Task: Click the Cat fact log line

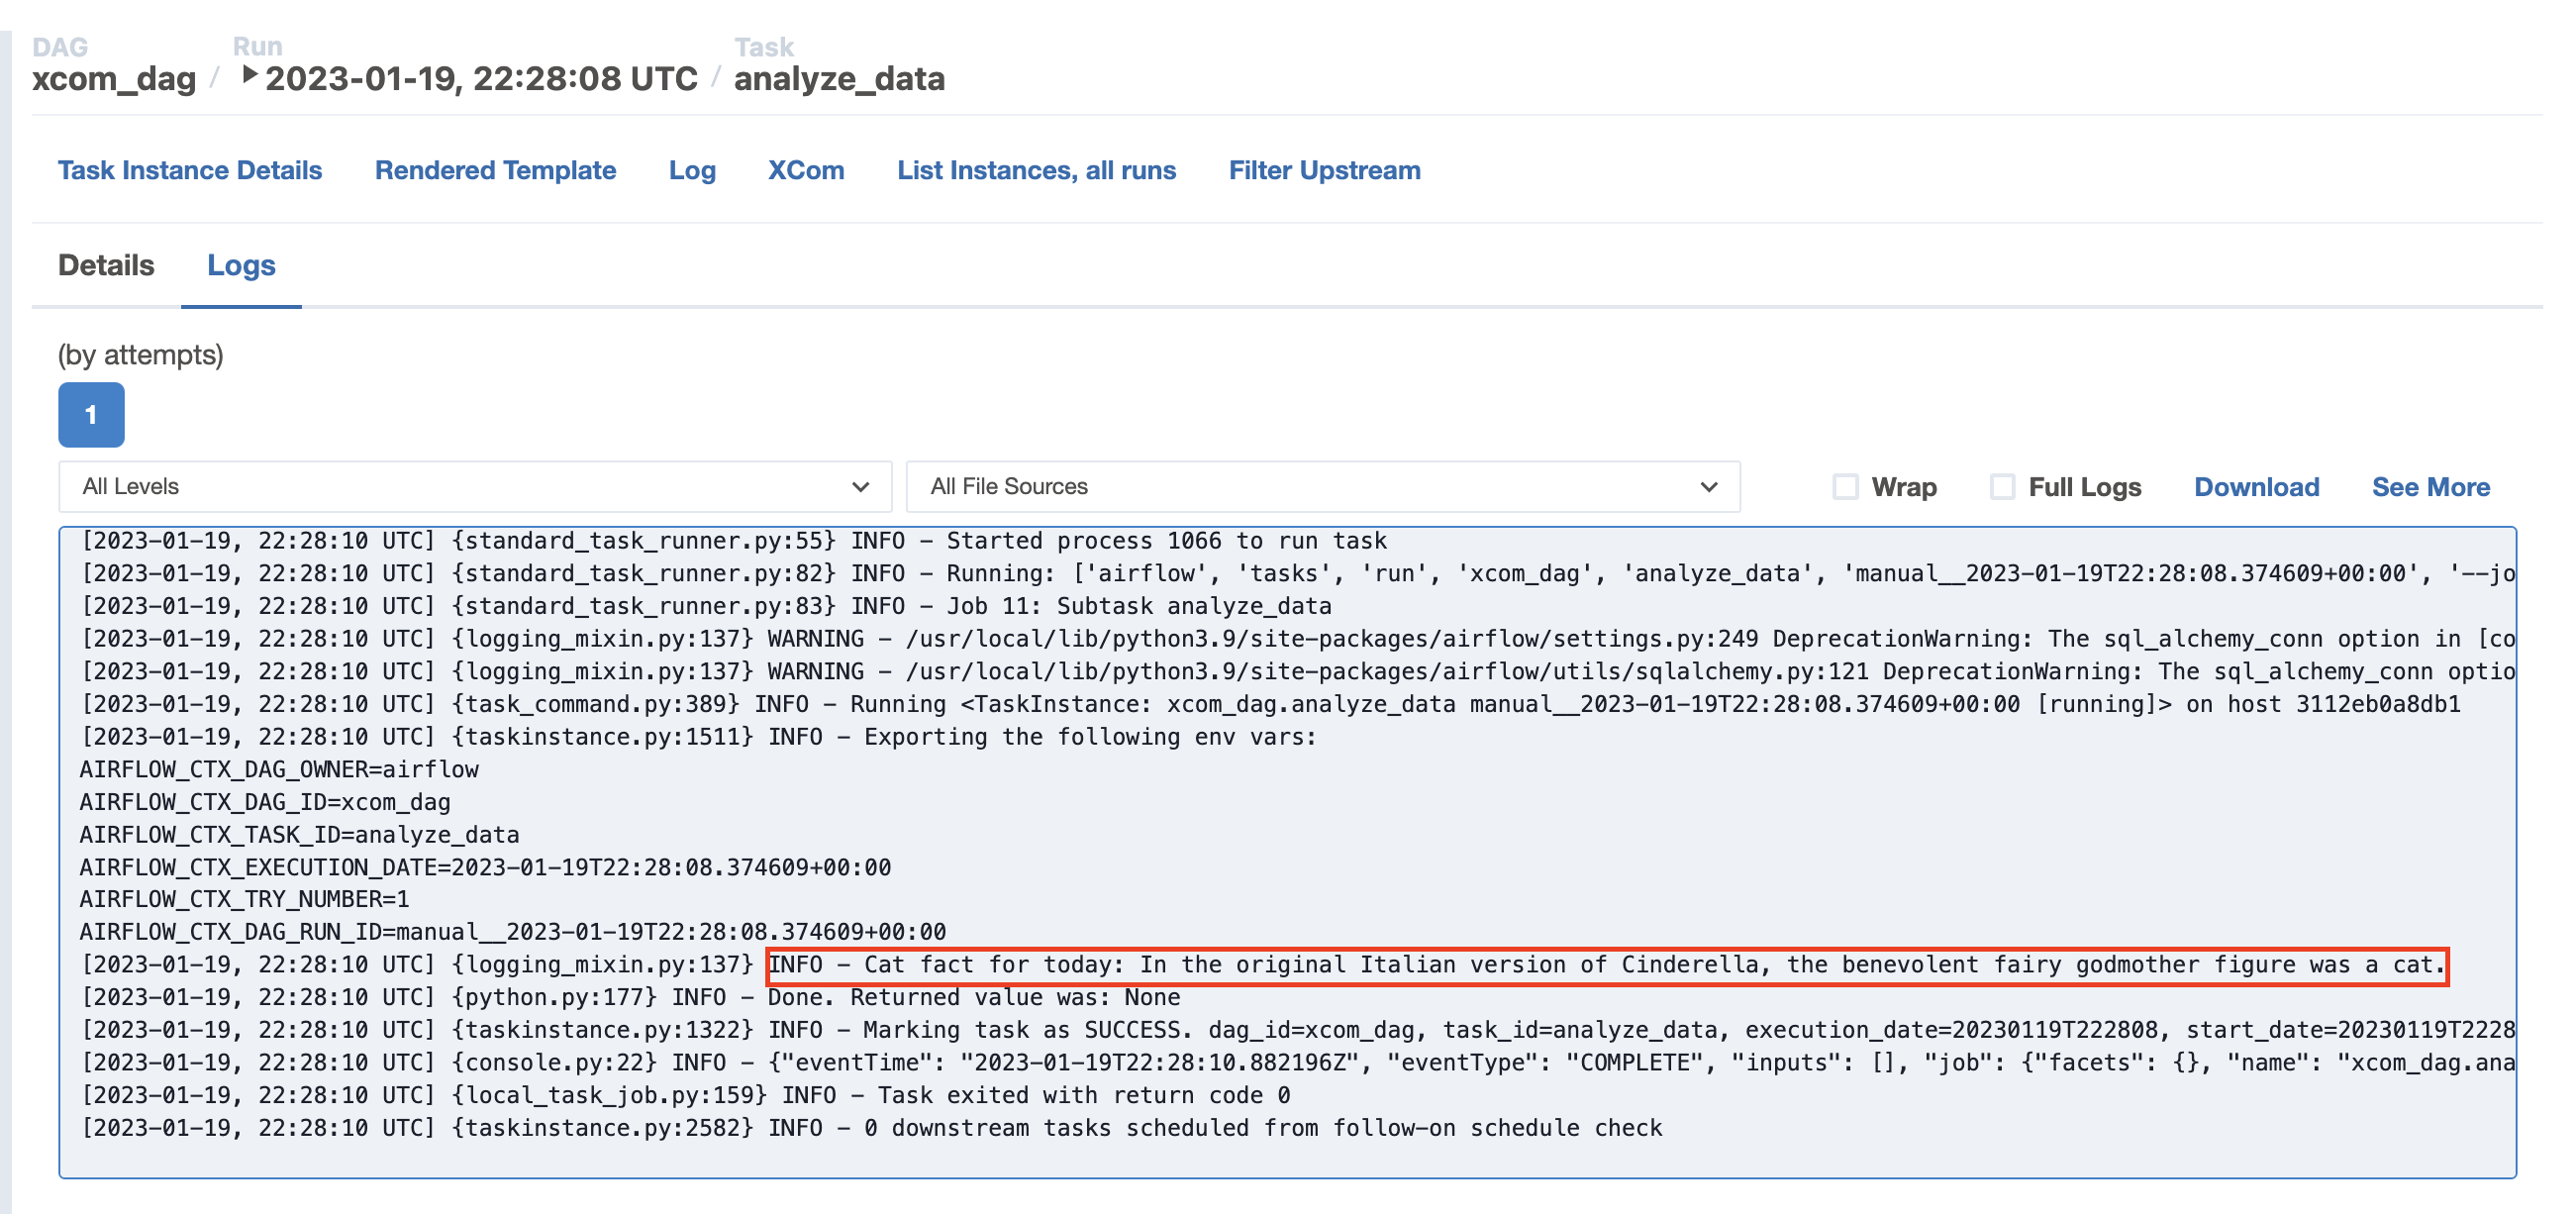Action: (1606, 966)
